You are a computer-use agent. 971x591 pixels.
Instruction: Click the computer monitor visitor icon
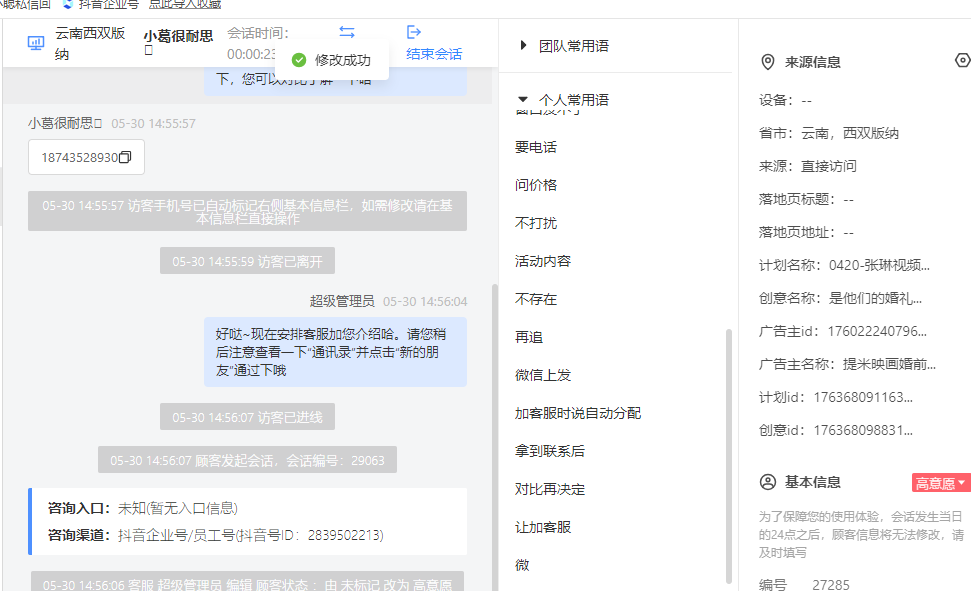pyautogui.click(x=36, y=43)
